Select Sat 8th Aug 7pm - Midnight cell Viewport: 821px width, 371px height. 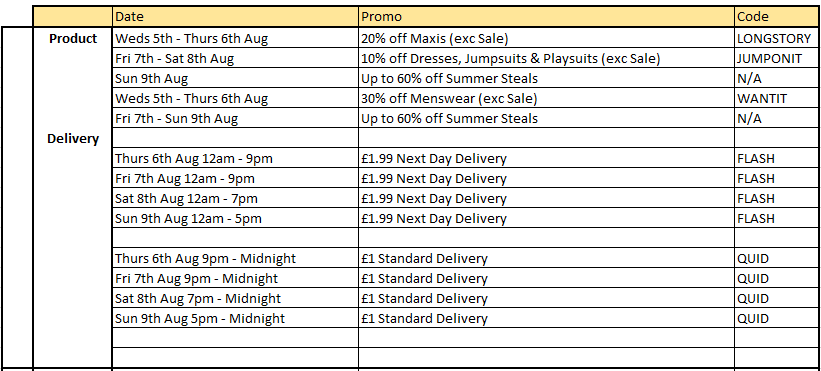point(235,298)
